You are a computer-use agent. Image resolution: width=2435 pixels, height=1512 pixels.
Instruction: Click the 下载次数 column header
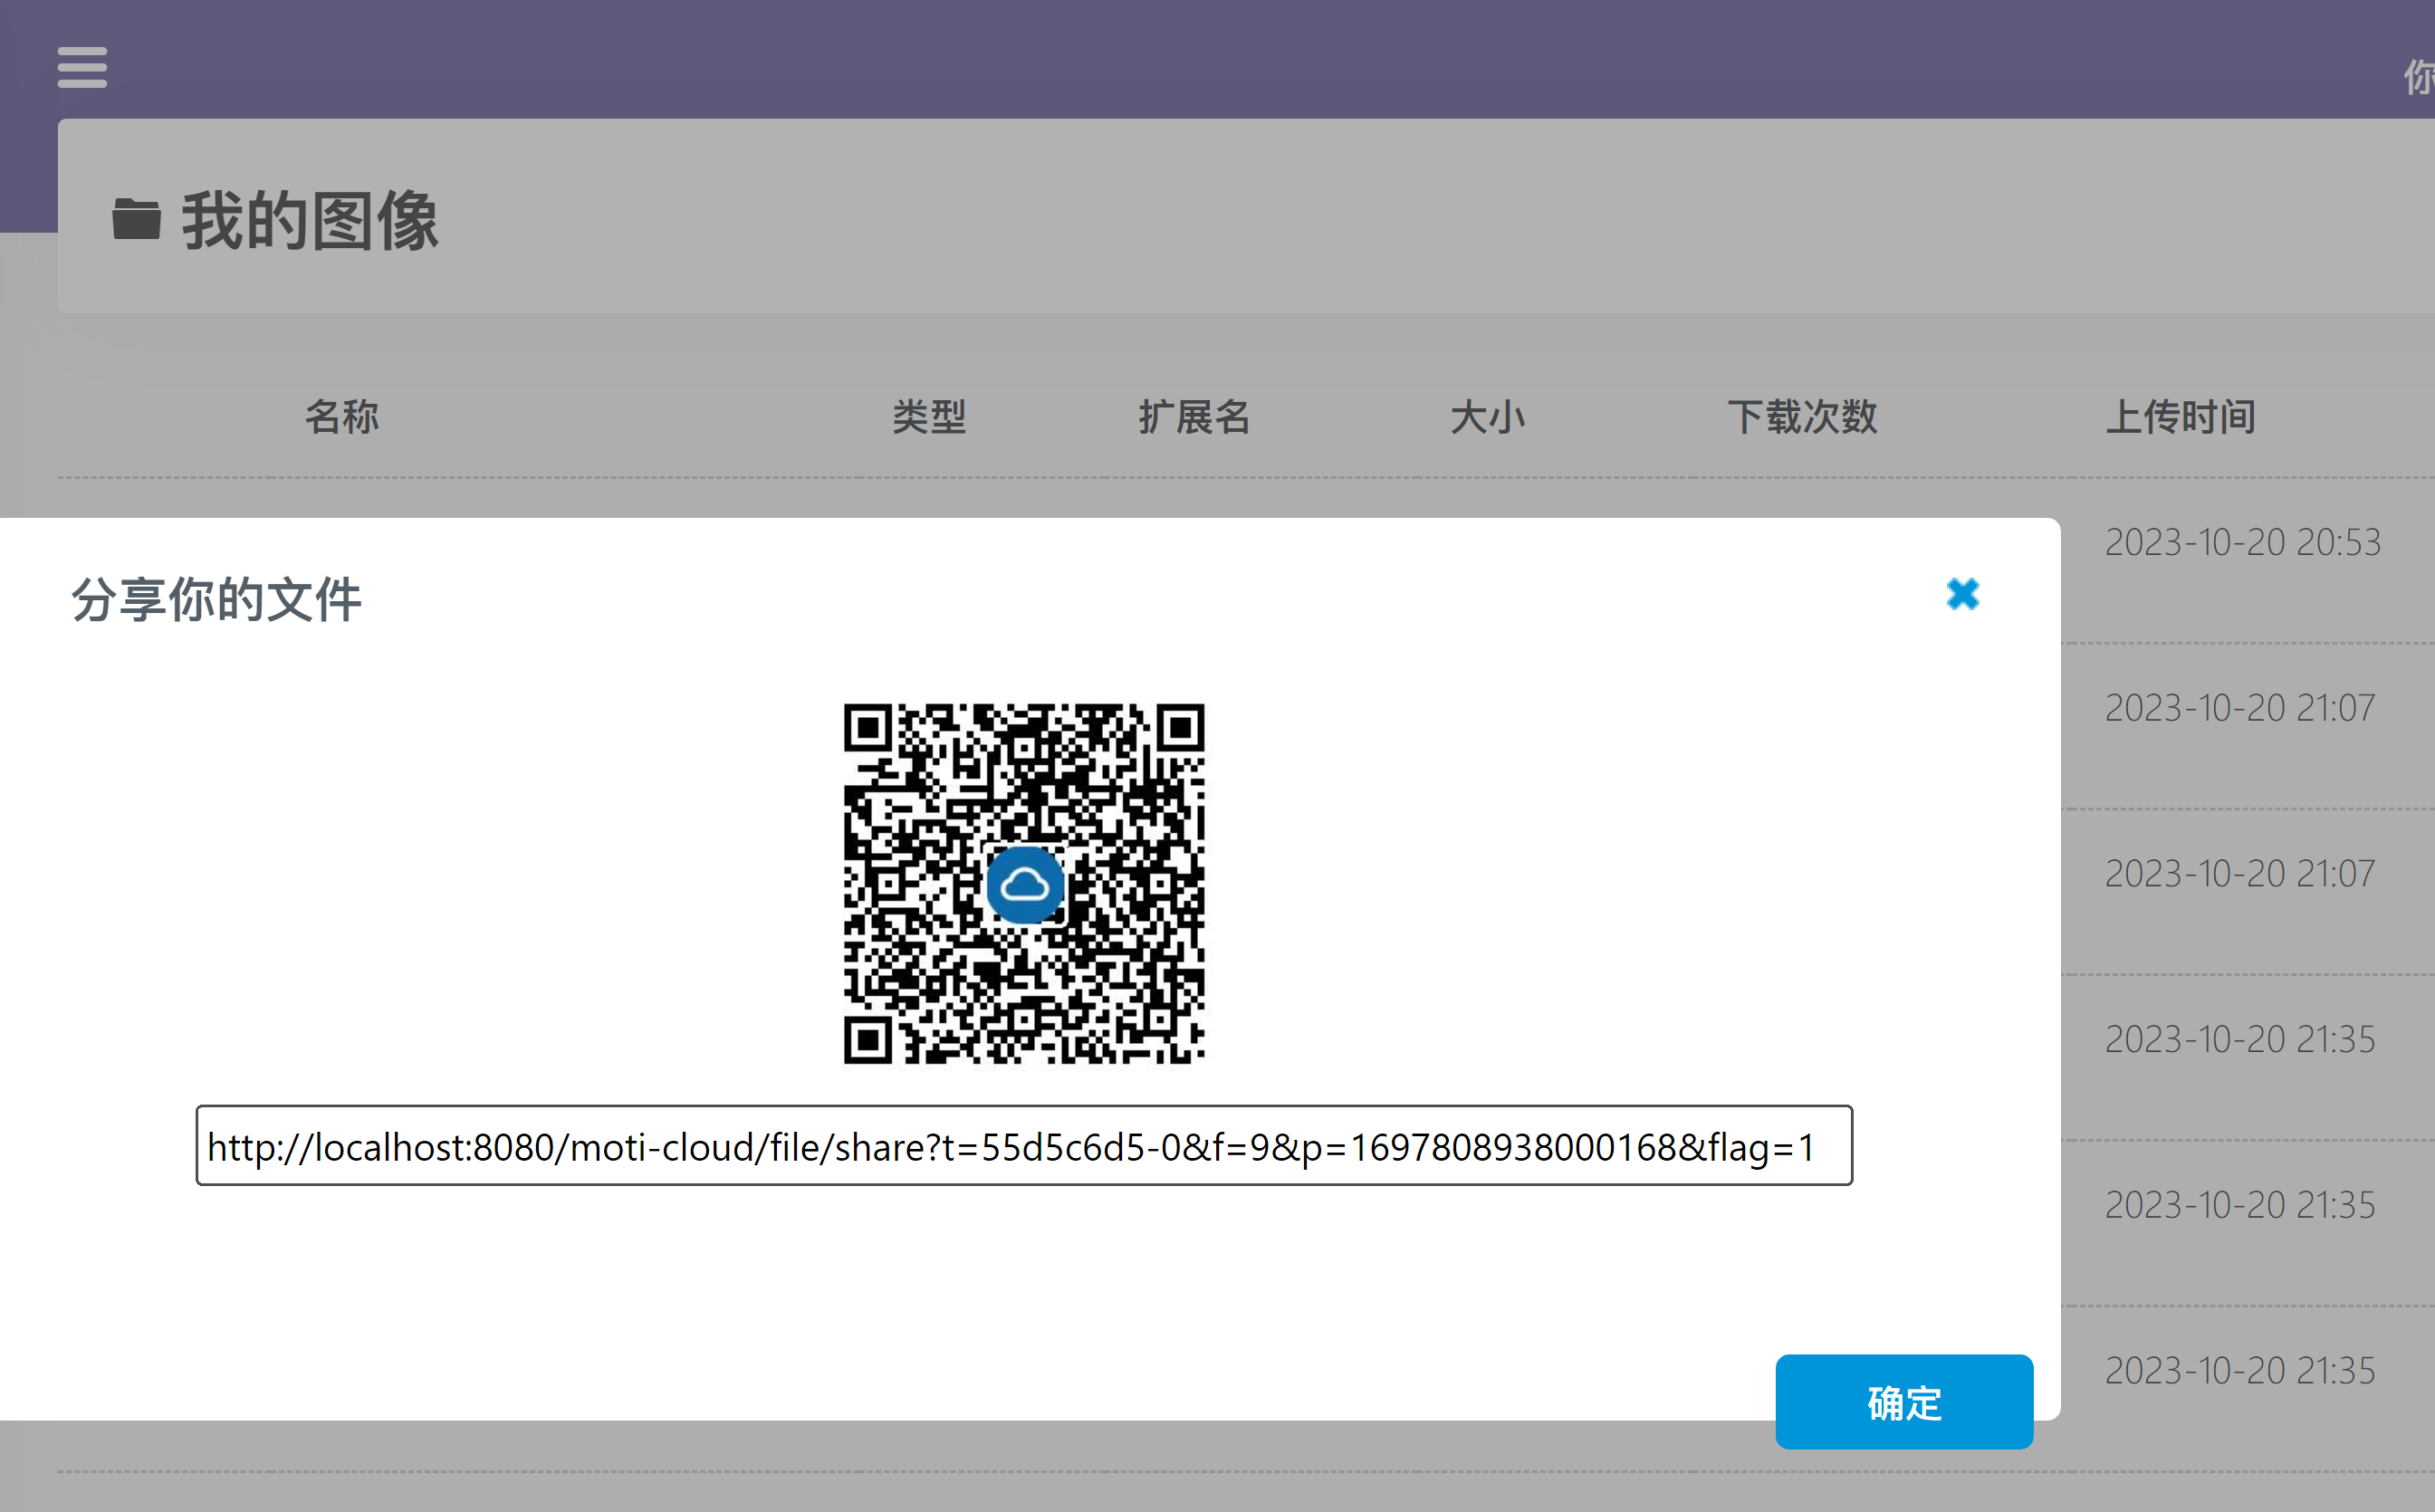(x=1802, y=416)
